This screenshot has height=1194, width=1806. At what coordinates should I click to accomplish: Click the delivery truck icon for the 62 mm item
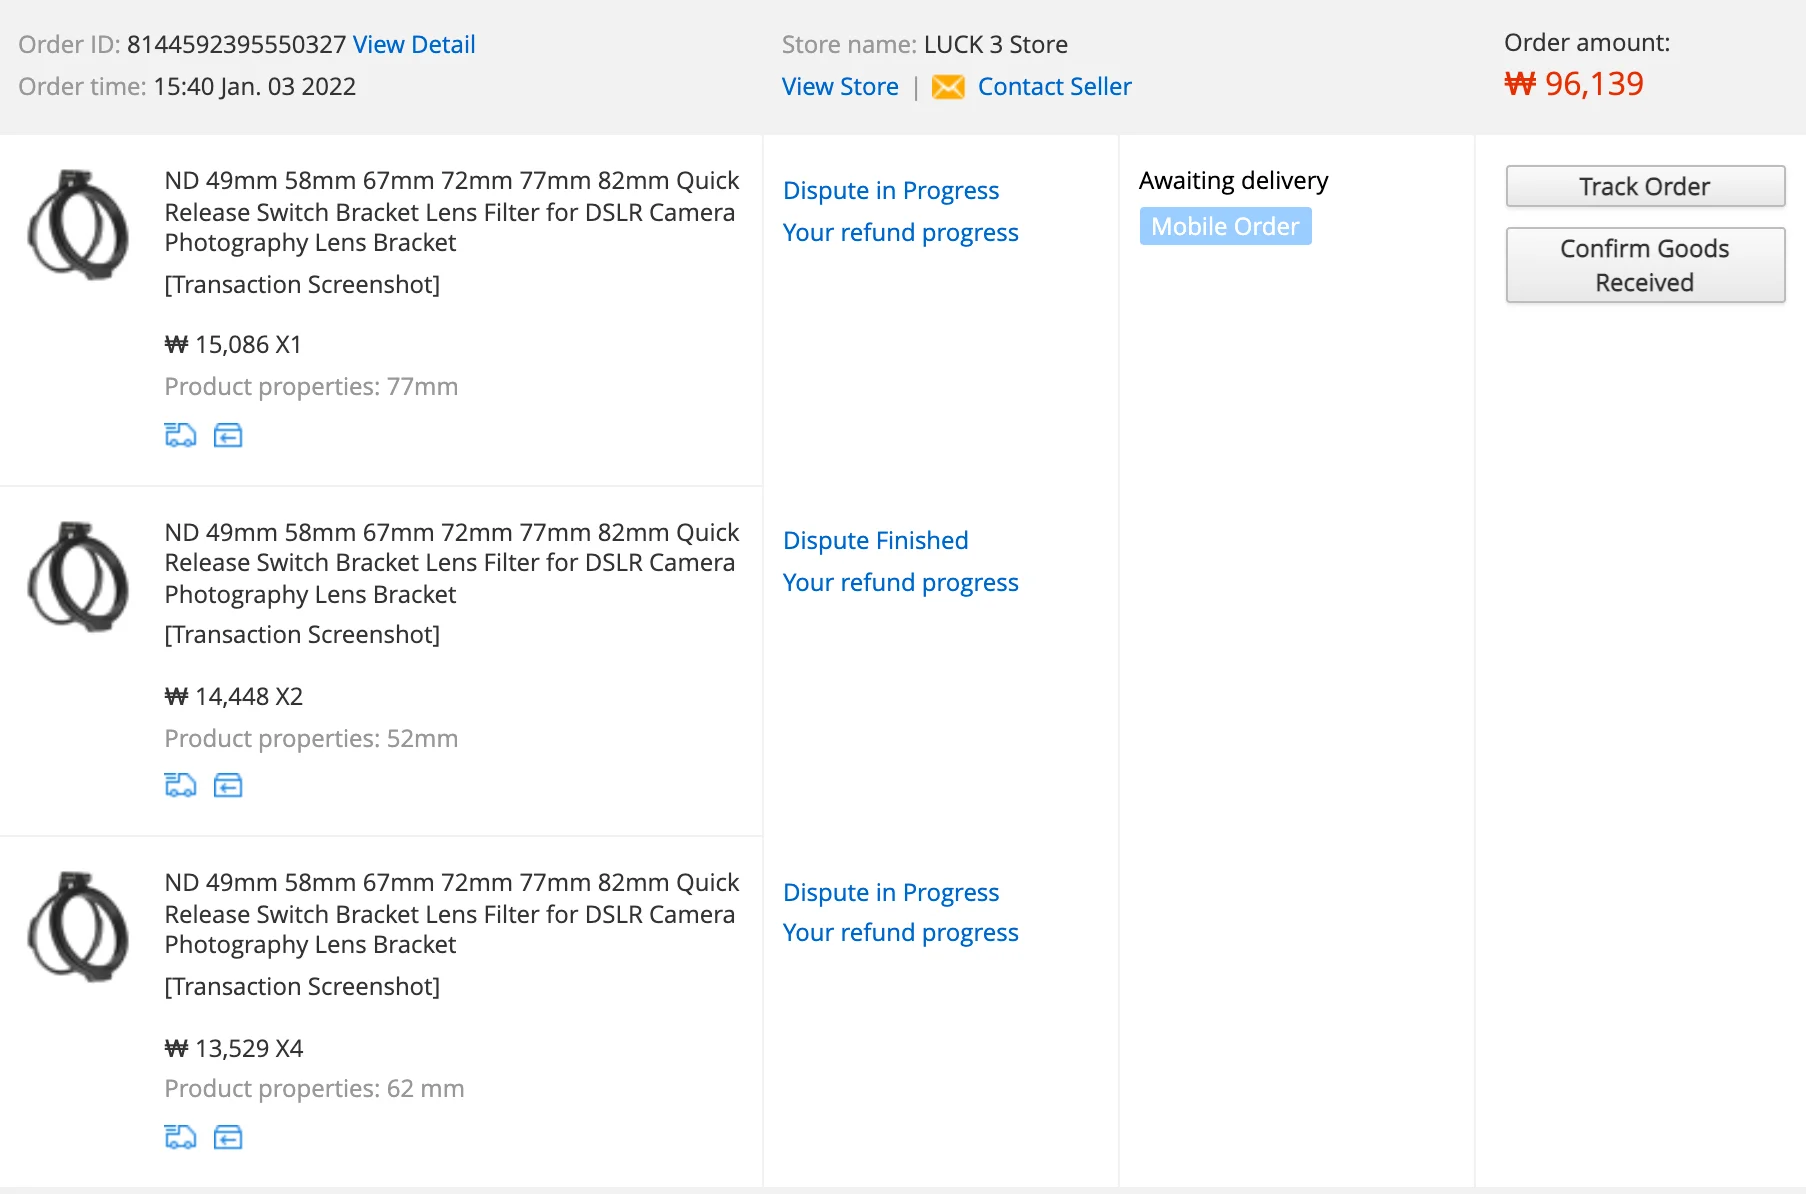pyautogui.click(x=180, y=1137)
